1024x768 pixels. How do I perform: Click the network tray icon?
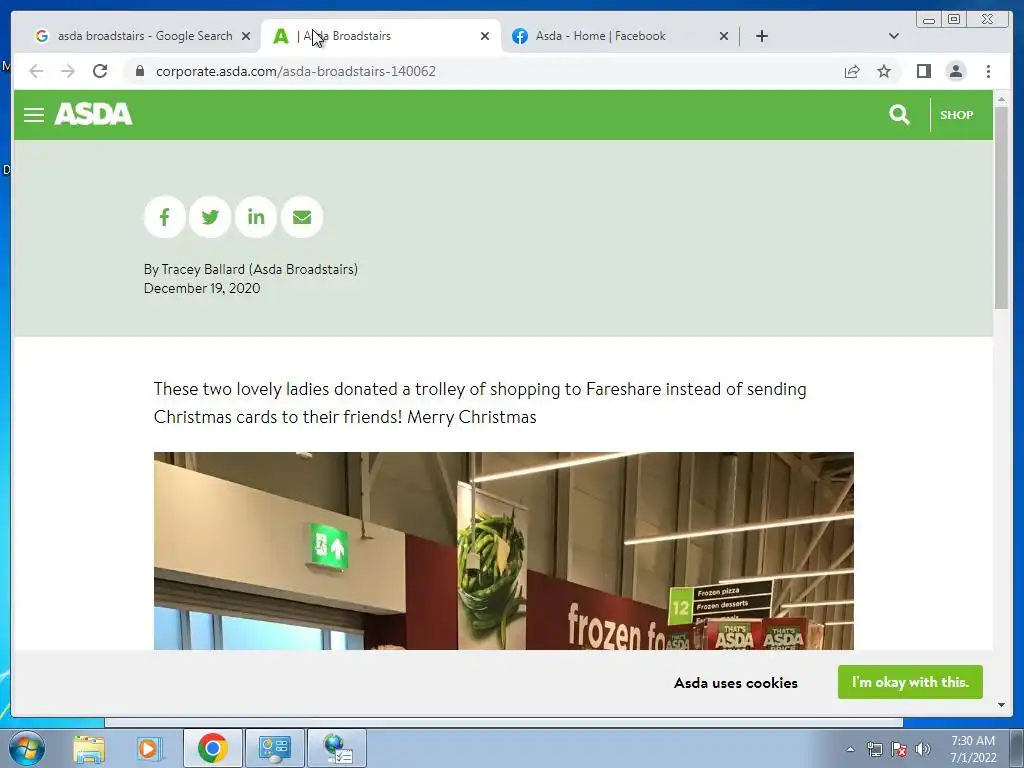click(x=874, y=749)
